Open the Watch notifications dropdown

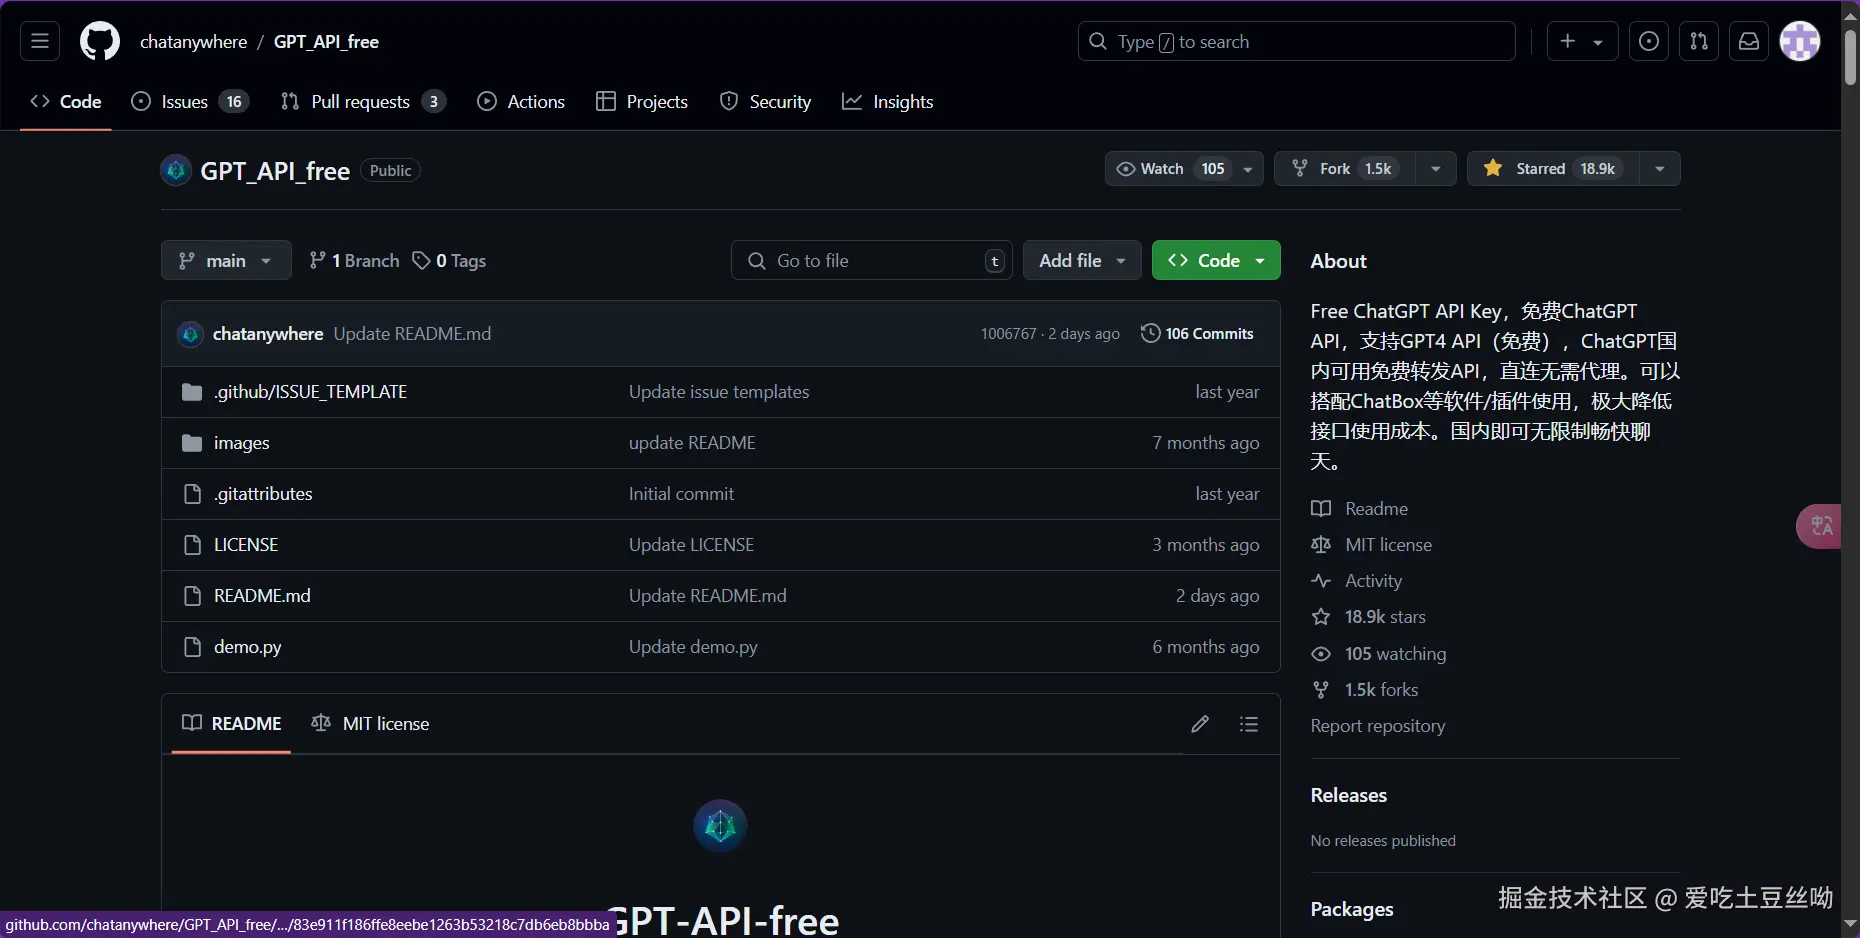coord(1184,169)
